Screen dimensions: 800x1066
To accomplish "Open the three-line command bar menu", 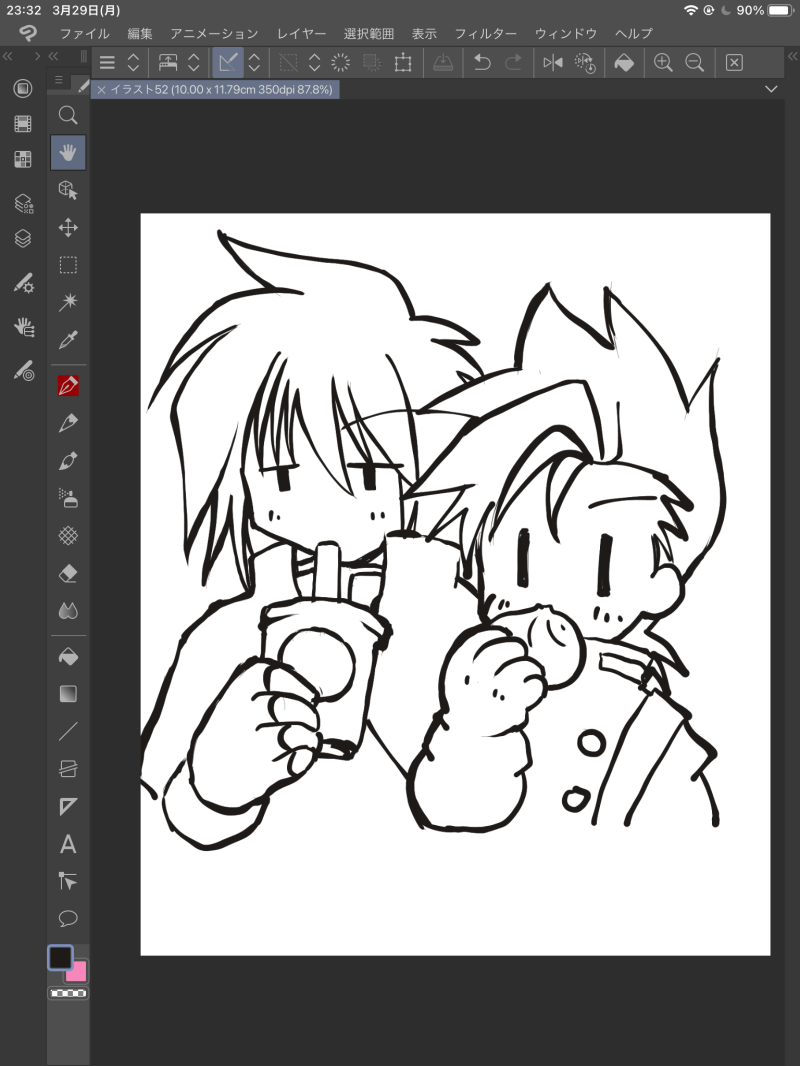I will pyautogui.click(x=107, y=63).
